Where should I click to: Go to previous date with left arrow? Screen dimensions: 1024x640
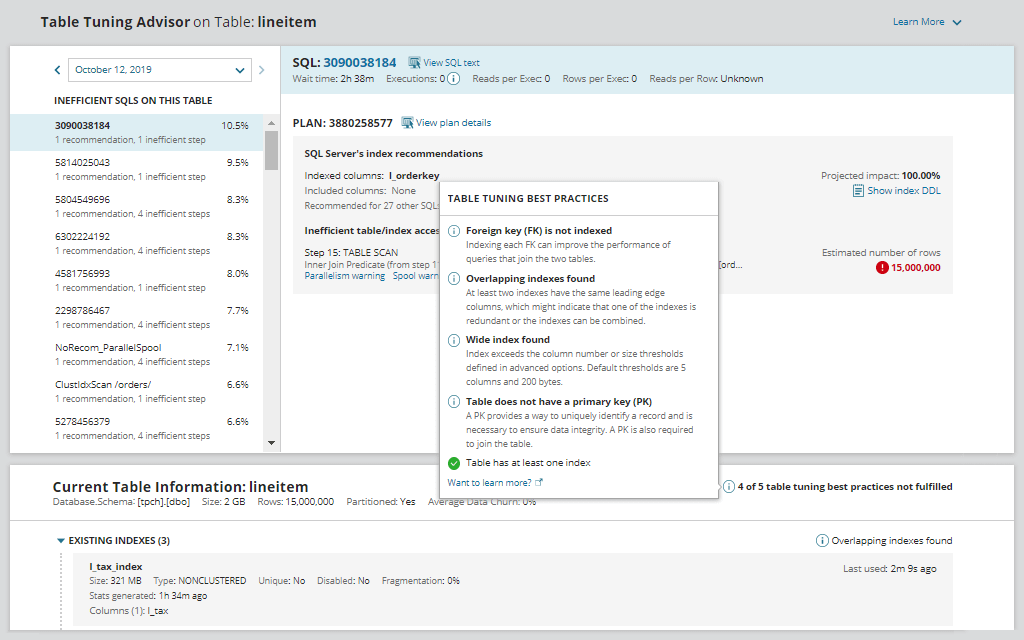point(57,70)
